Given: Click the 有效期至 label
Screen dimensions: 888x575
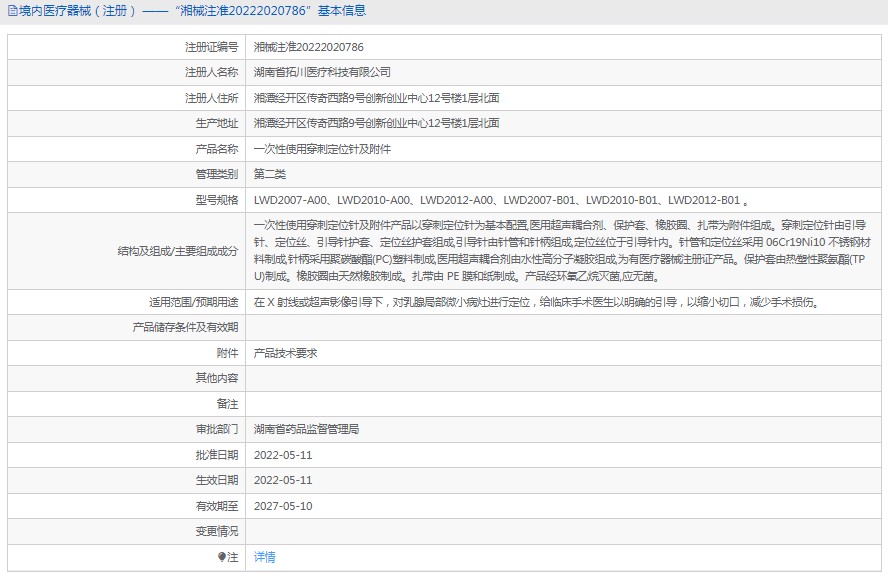Looking at the screenshot, I should 217,506.
